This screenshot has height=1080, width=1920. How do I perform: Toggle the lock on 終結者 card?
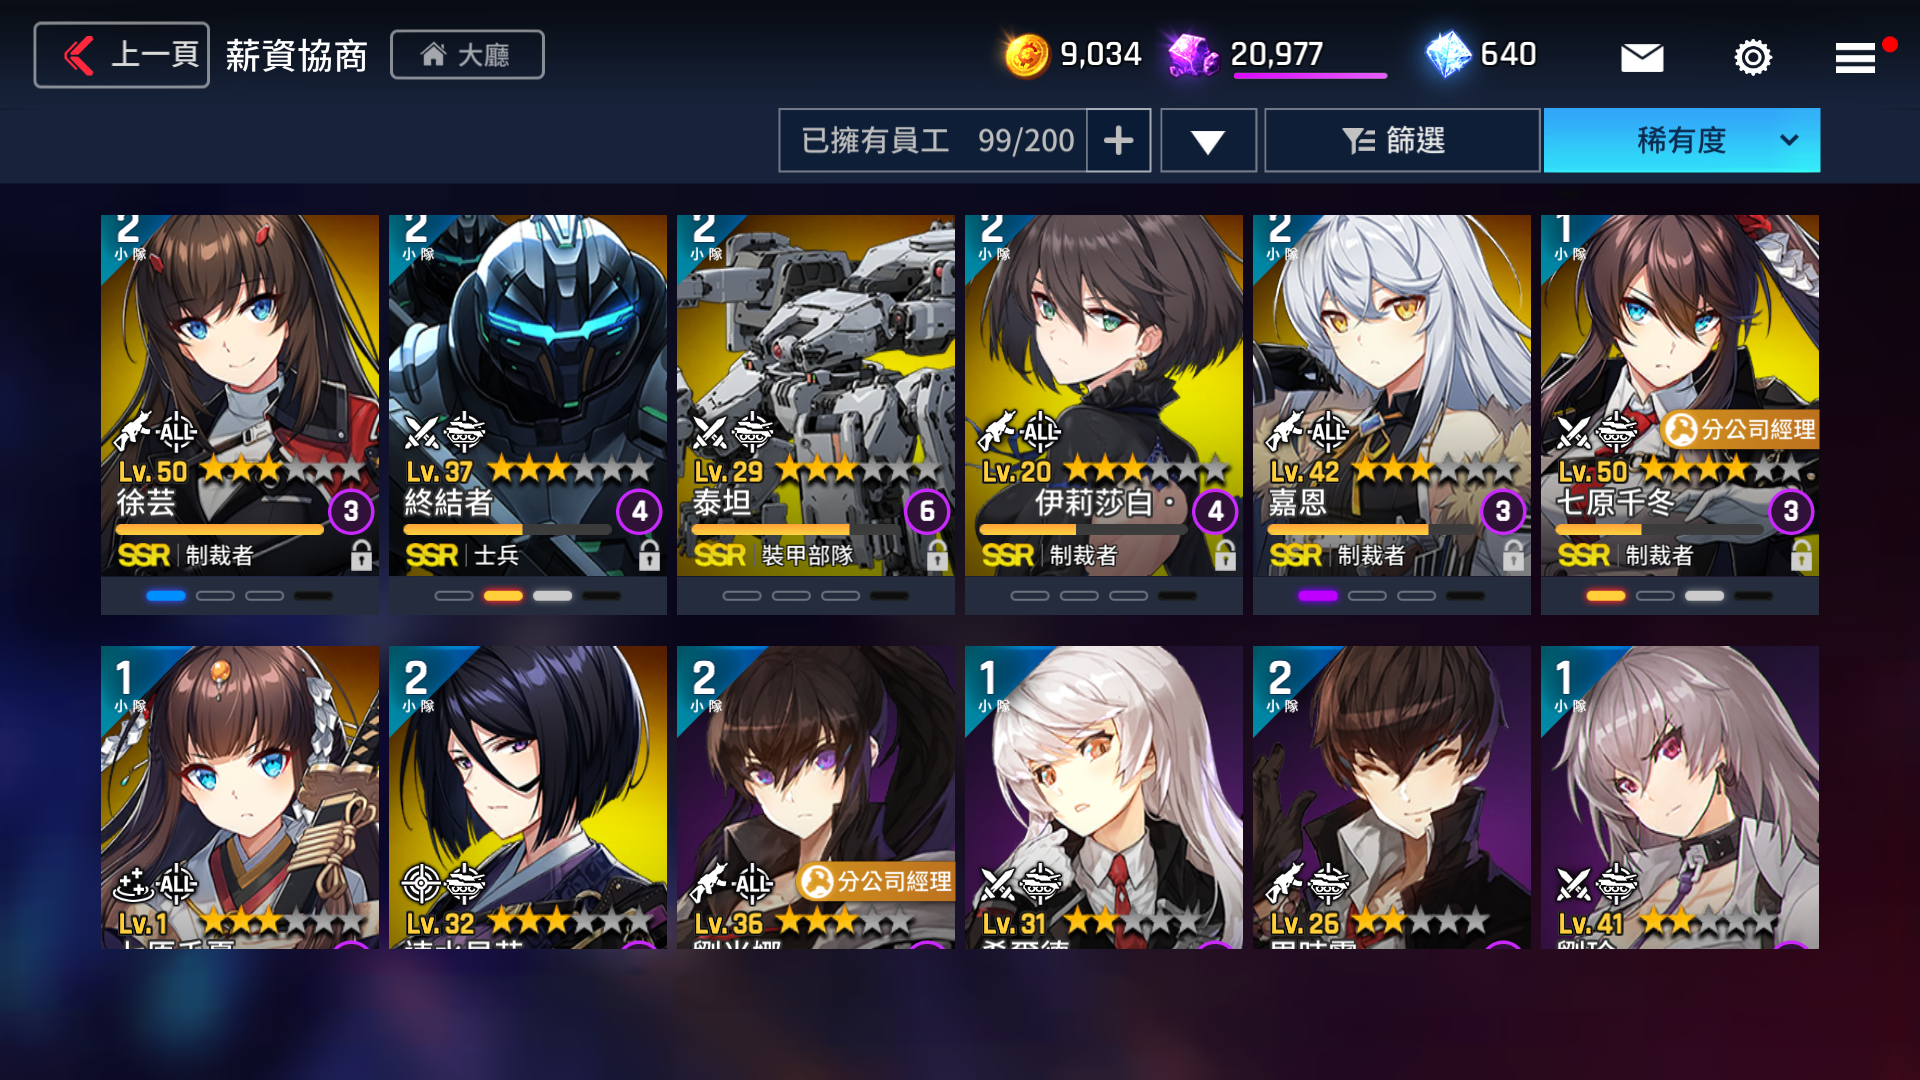649,555
